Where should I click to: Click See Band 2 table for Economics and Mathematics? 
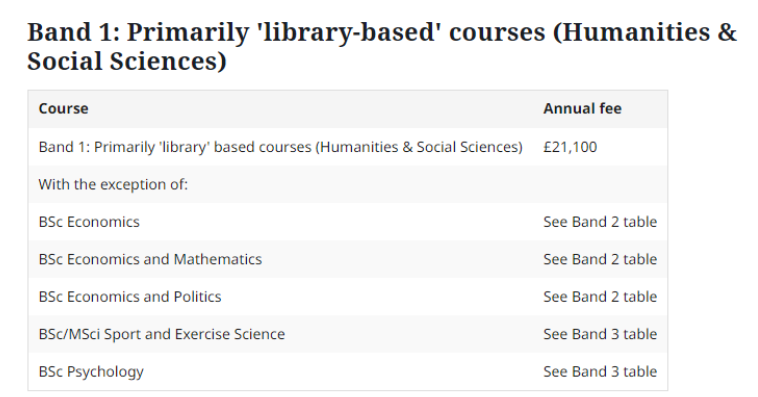600,259
